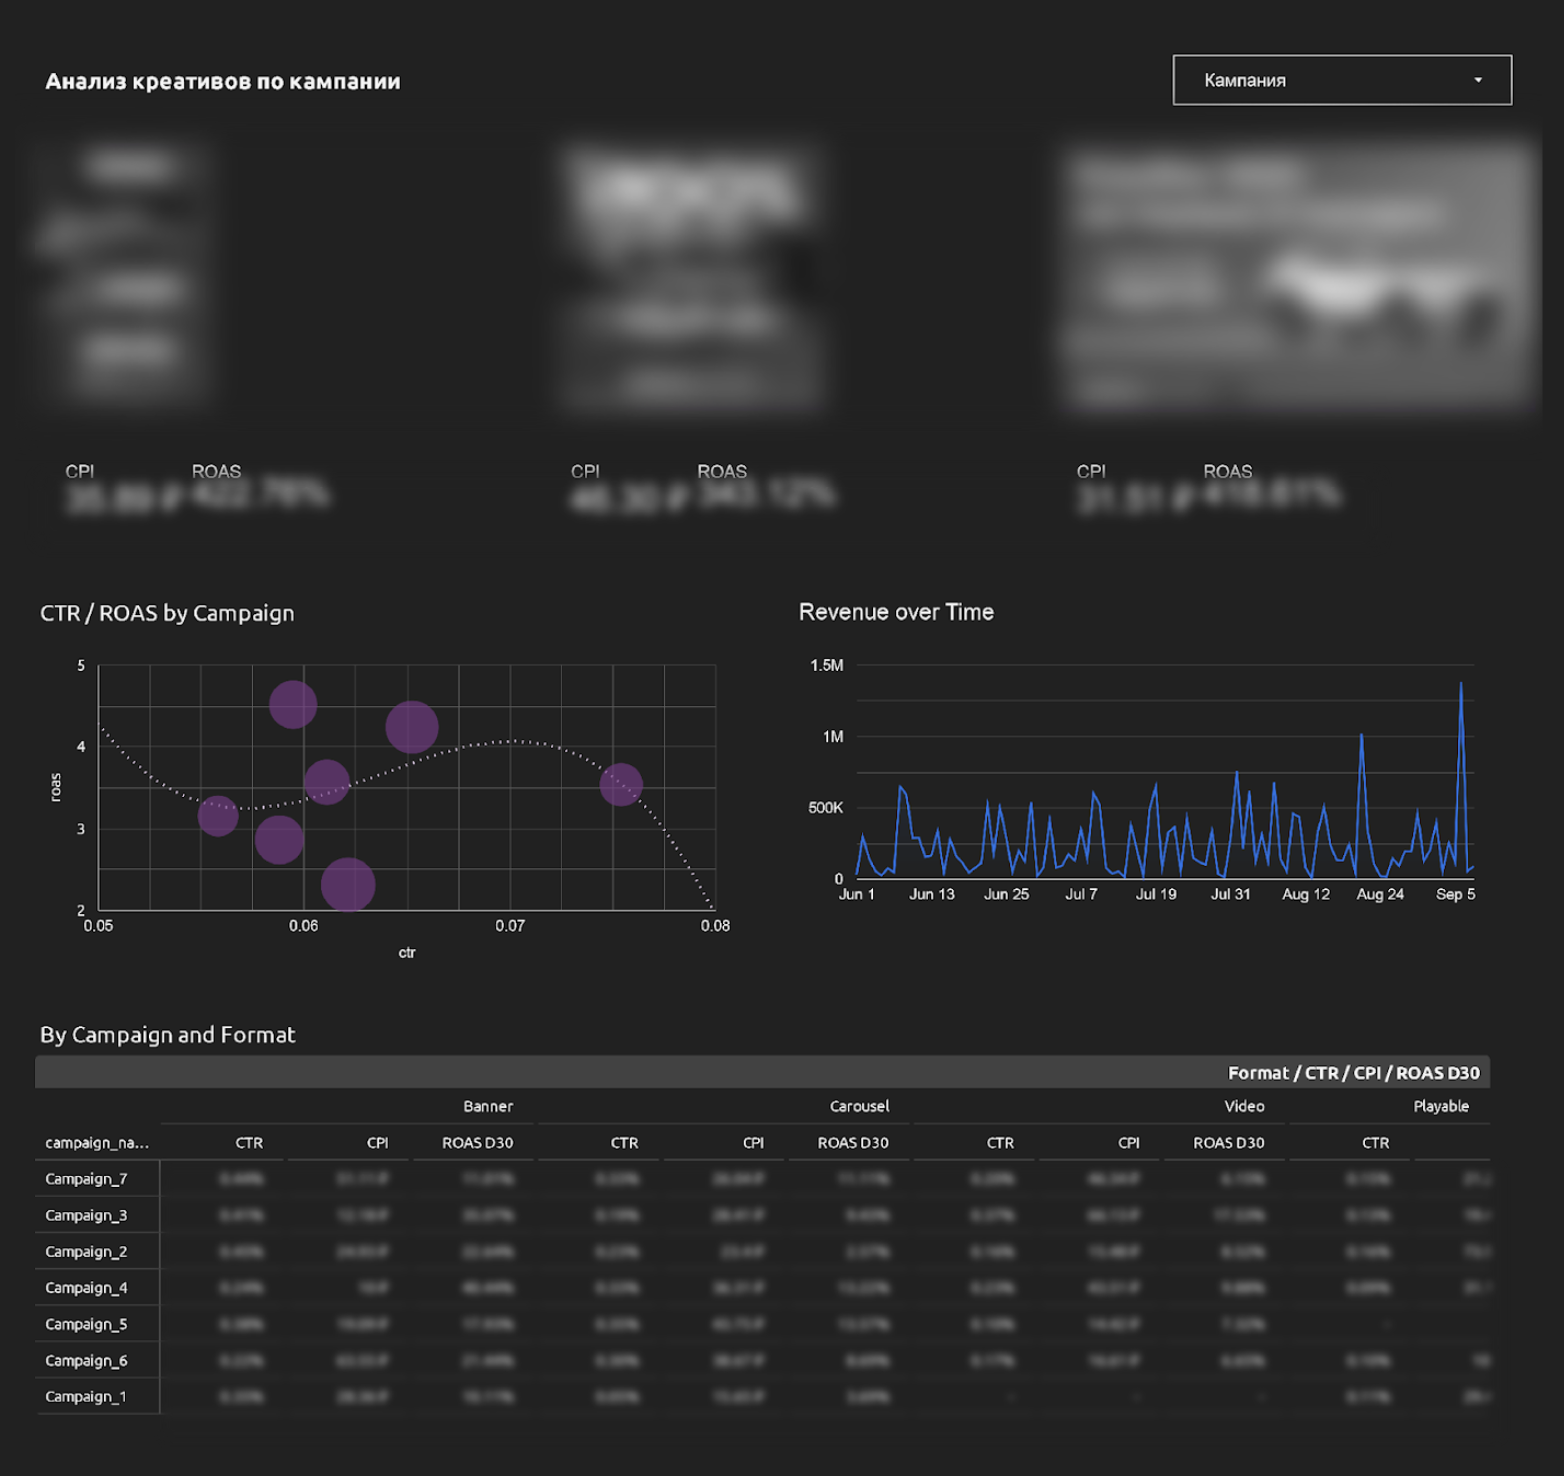This screenshot has height=1476, width=1564.
Task: Click the Playable format column header
Action: 1440,1106
